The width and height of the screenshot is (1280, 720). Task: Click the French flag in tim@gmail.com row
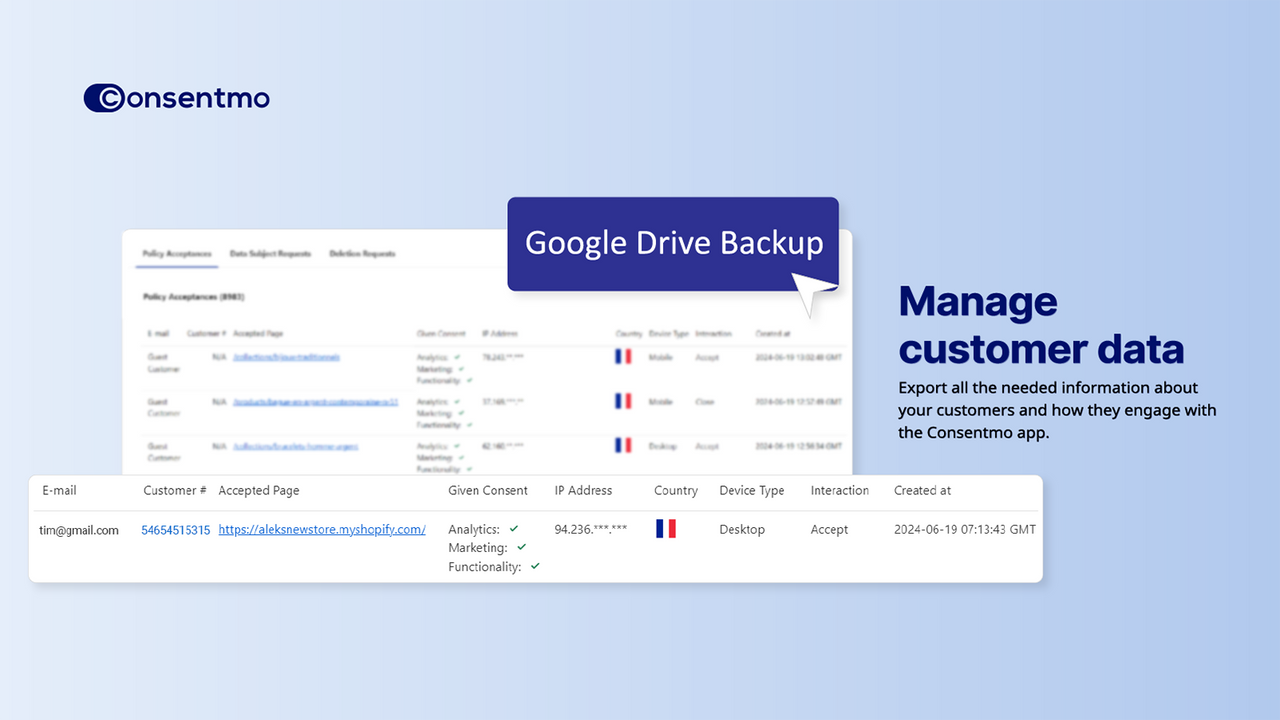click(666, 529)
